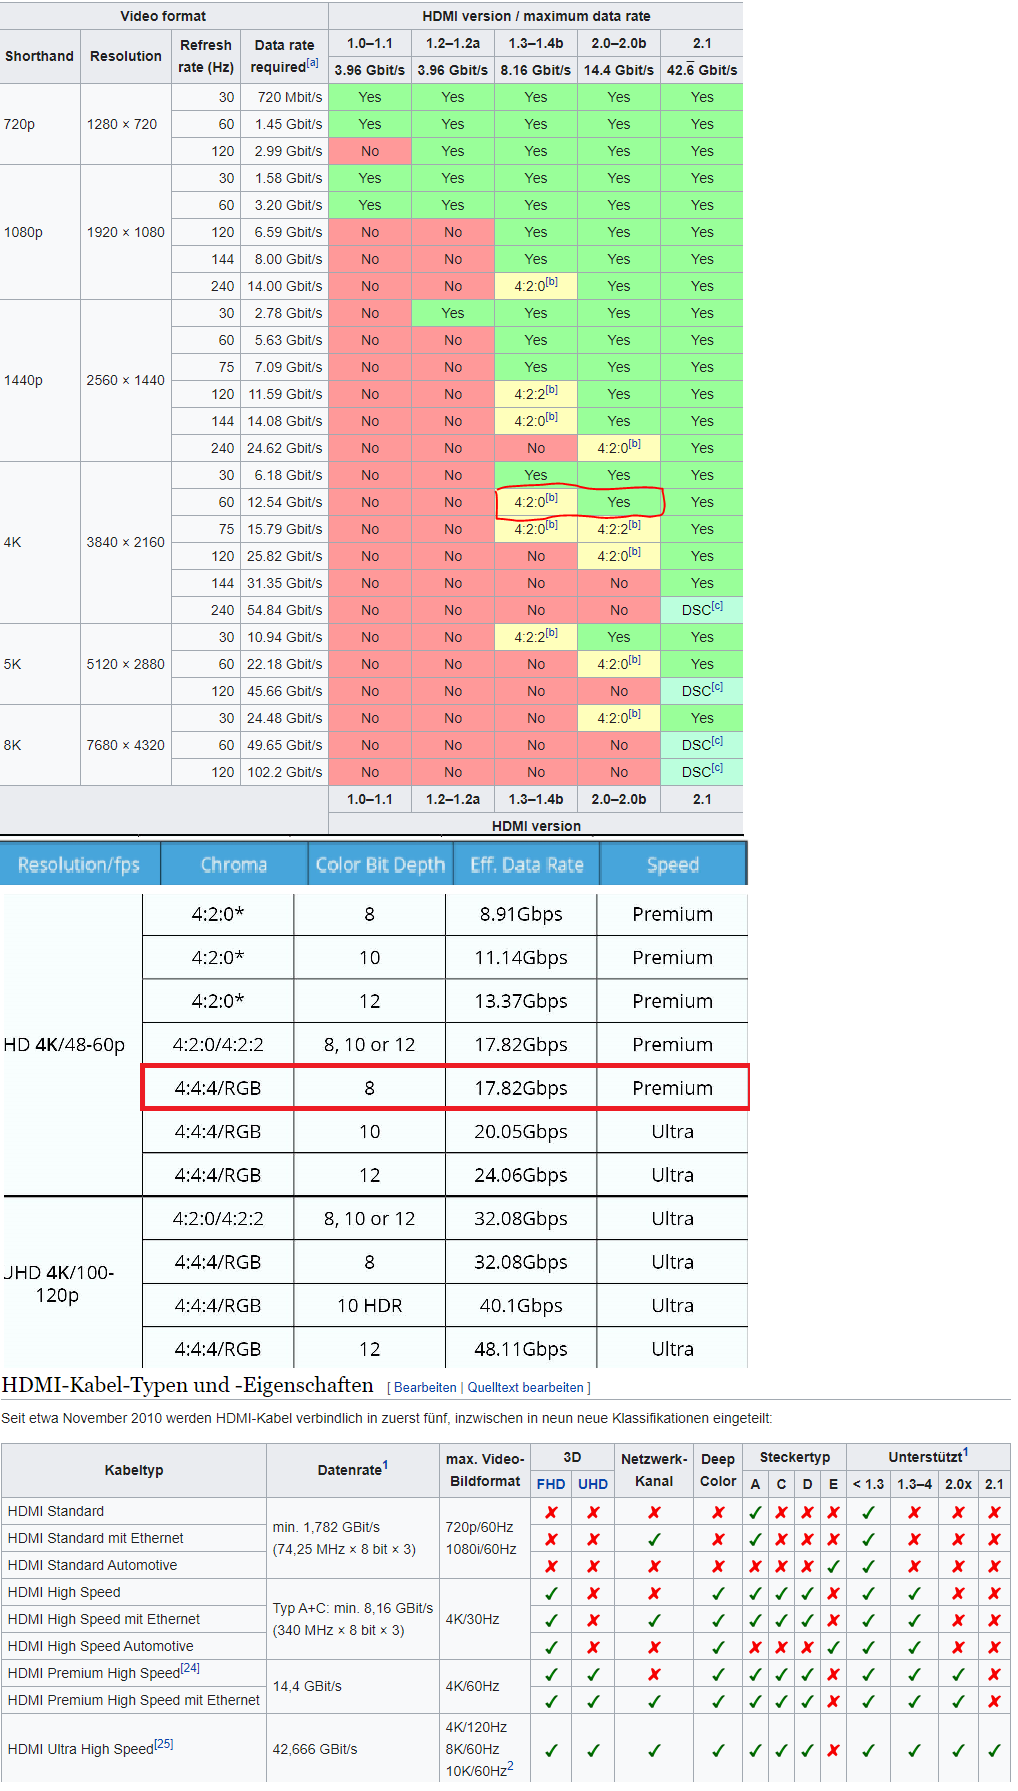
Task: Click the No cell under 1.0–1.1 for 2.99 Gbit/s
Action: tap(370, 151)
